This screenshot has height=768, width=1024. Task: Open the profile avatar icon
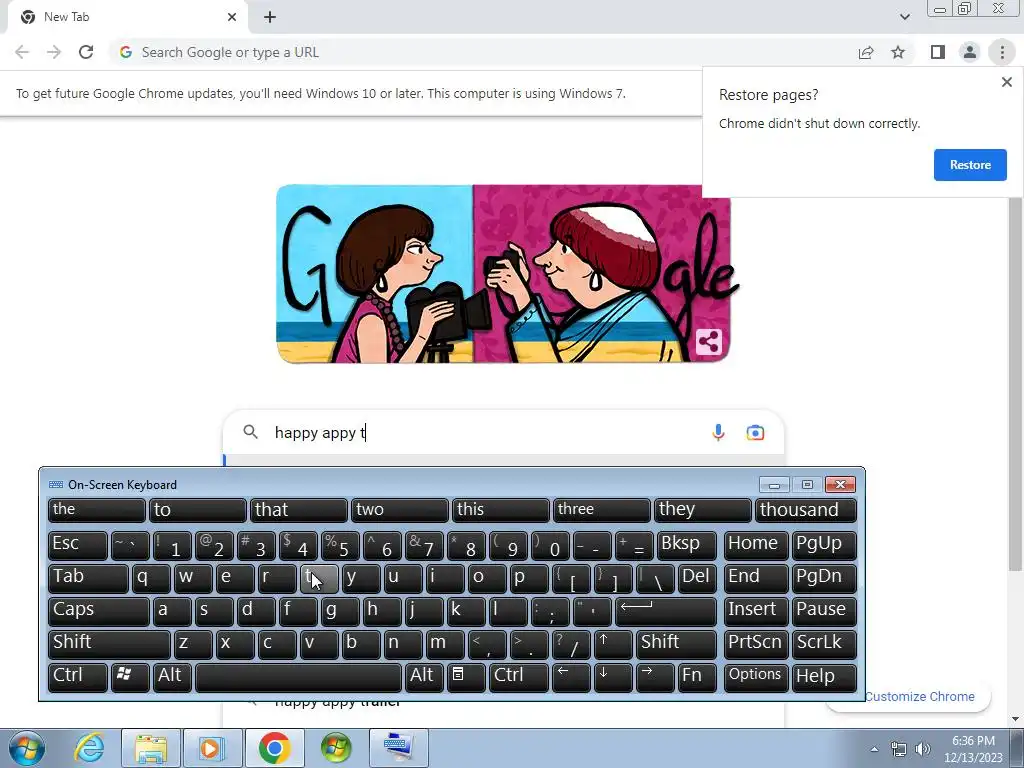tap(970, 52)
